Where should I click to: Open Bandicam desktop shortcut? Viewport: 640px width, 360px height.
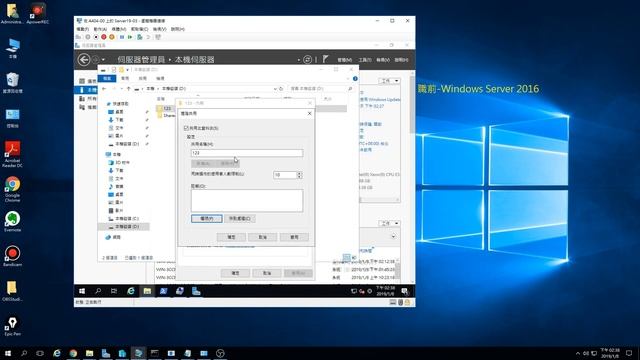tap(12, 256)
